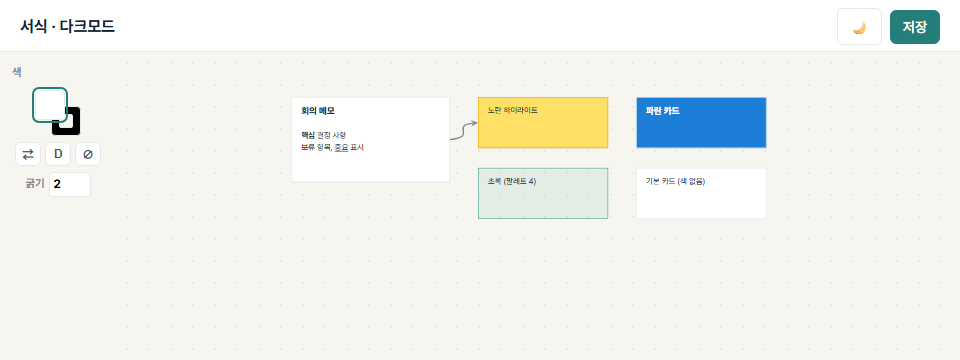Click the 저장 button

click(x=915, y=27)
